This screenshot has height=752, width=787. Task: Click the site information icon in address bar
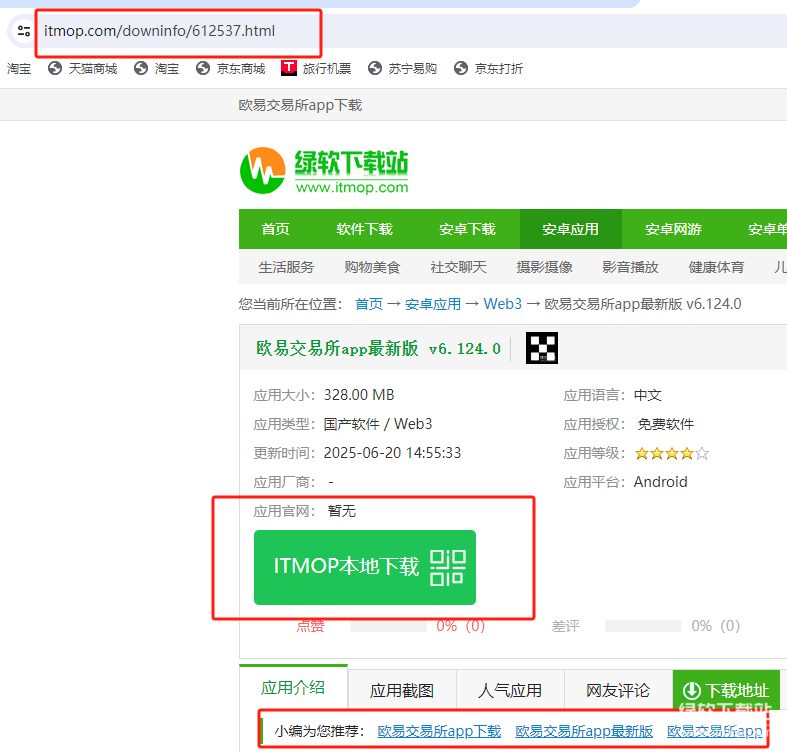click(x=23, y=31)
